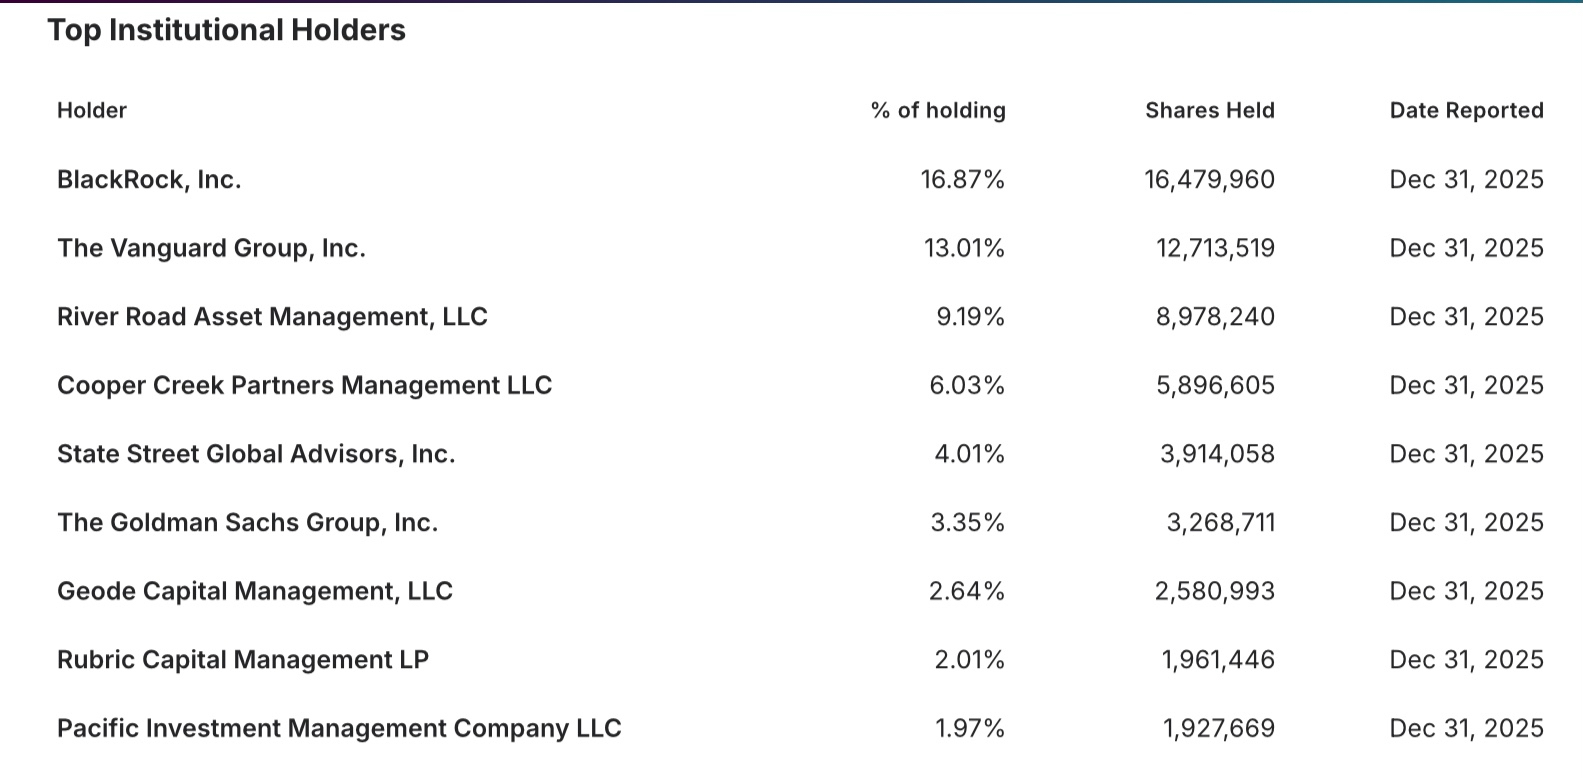Click River Road's 9.19% holding percentage
1583x778 pixels.
(x=970, y=317)
